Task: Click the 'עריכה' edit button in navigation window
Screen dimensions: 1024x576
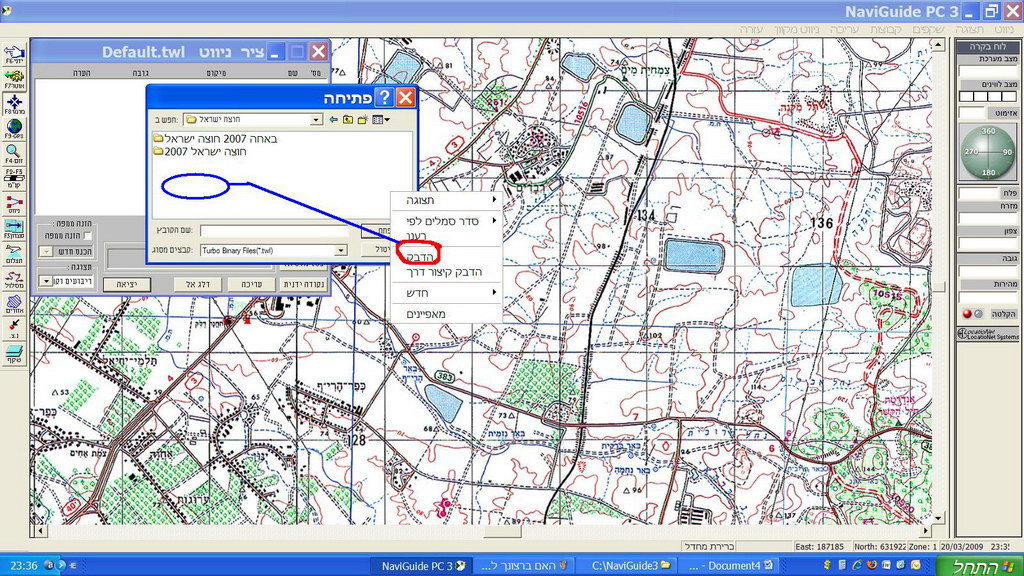Action: pyautogui.click(x=251, y=284)
